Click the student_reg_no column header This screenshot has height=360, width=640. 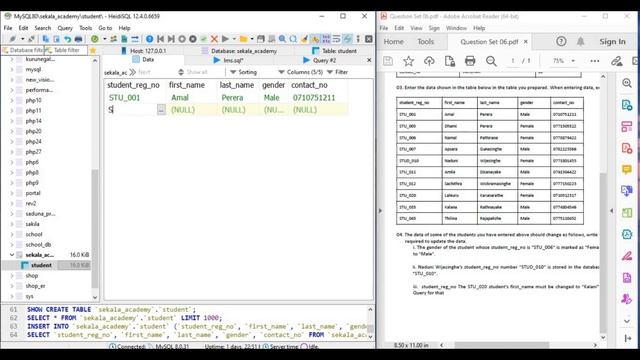tap(133, 85)
